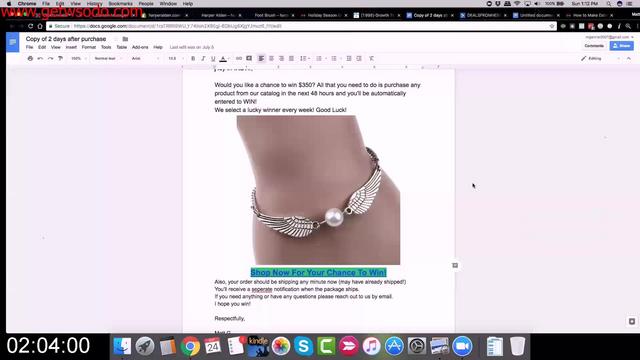Image resolution: width=640 pixels, height=360 pixels.
Task: Click the Chrome home button
Action: point(40,26)
